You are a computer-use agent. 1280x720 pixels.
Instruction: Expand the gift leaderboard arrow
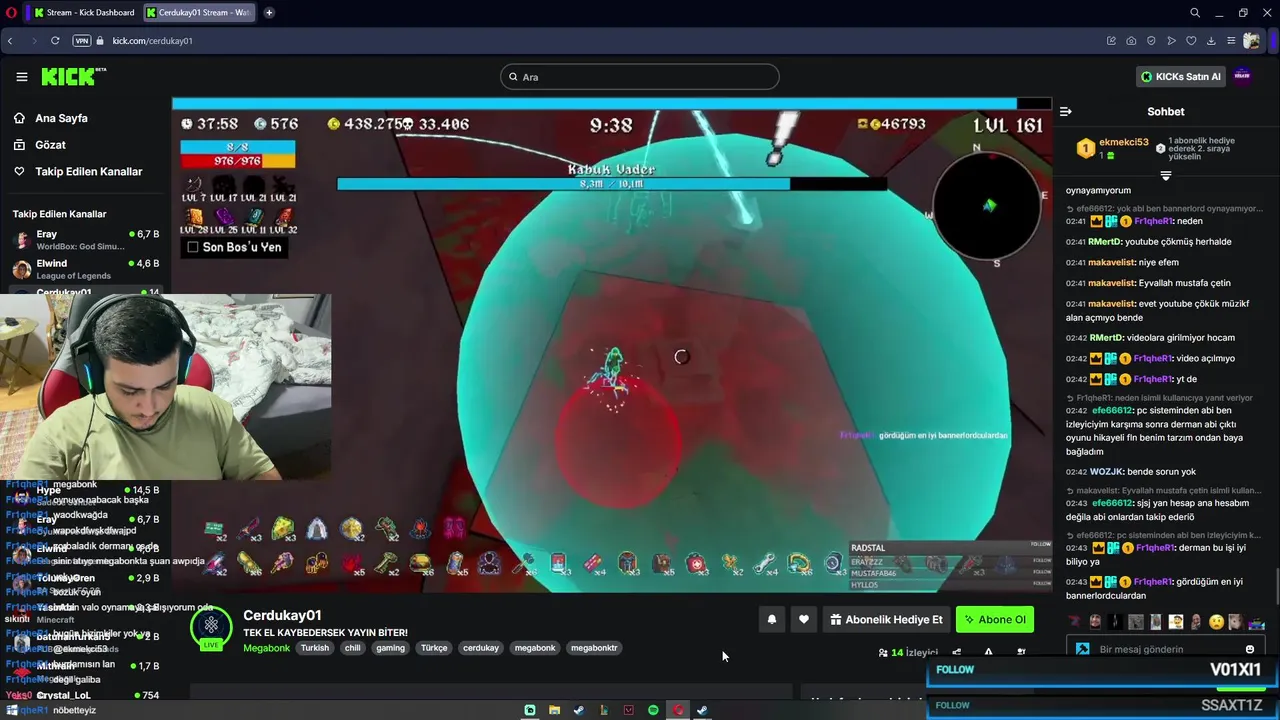(1166, 176)
